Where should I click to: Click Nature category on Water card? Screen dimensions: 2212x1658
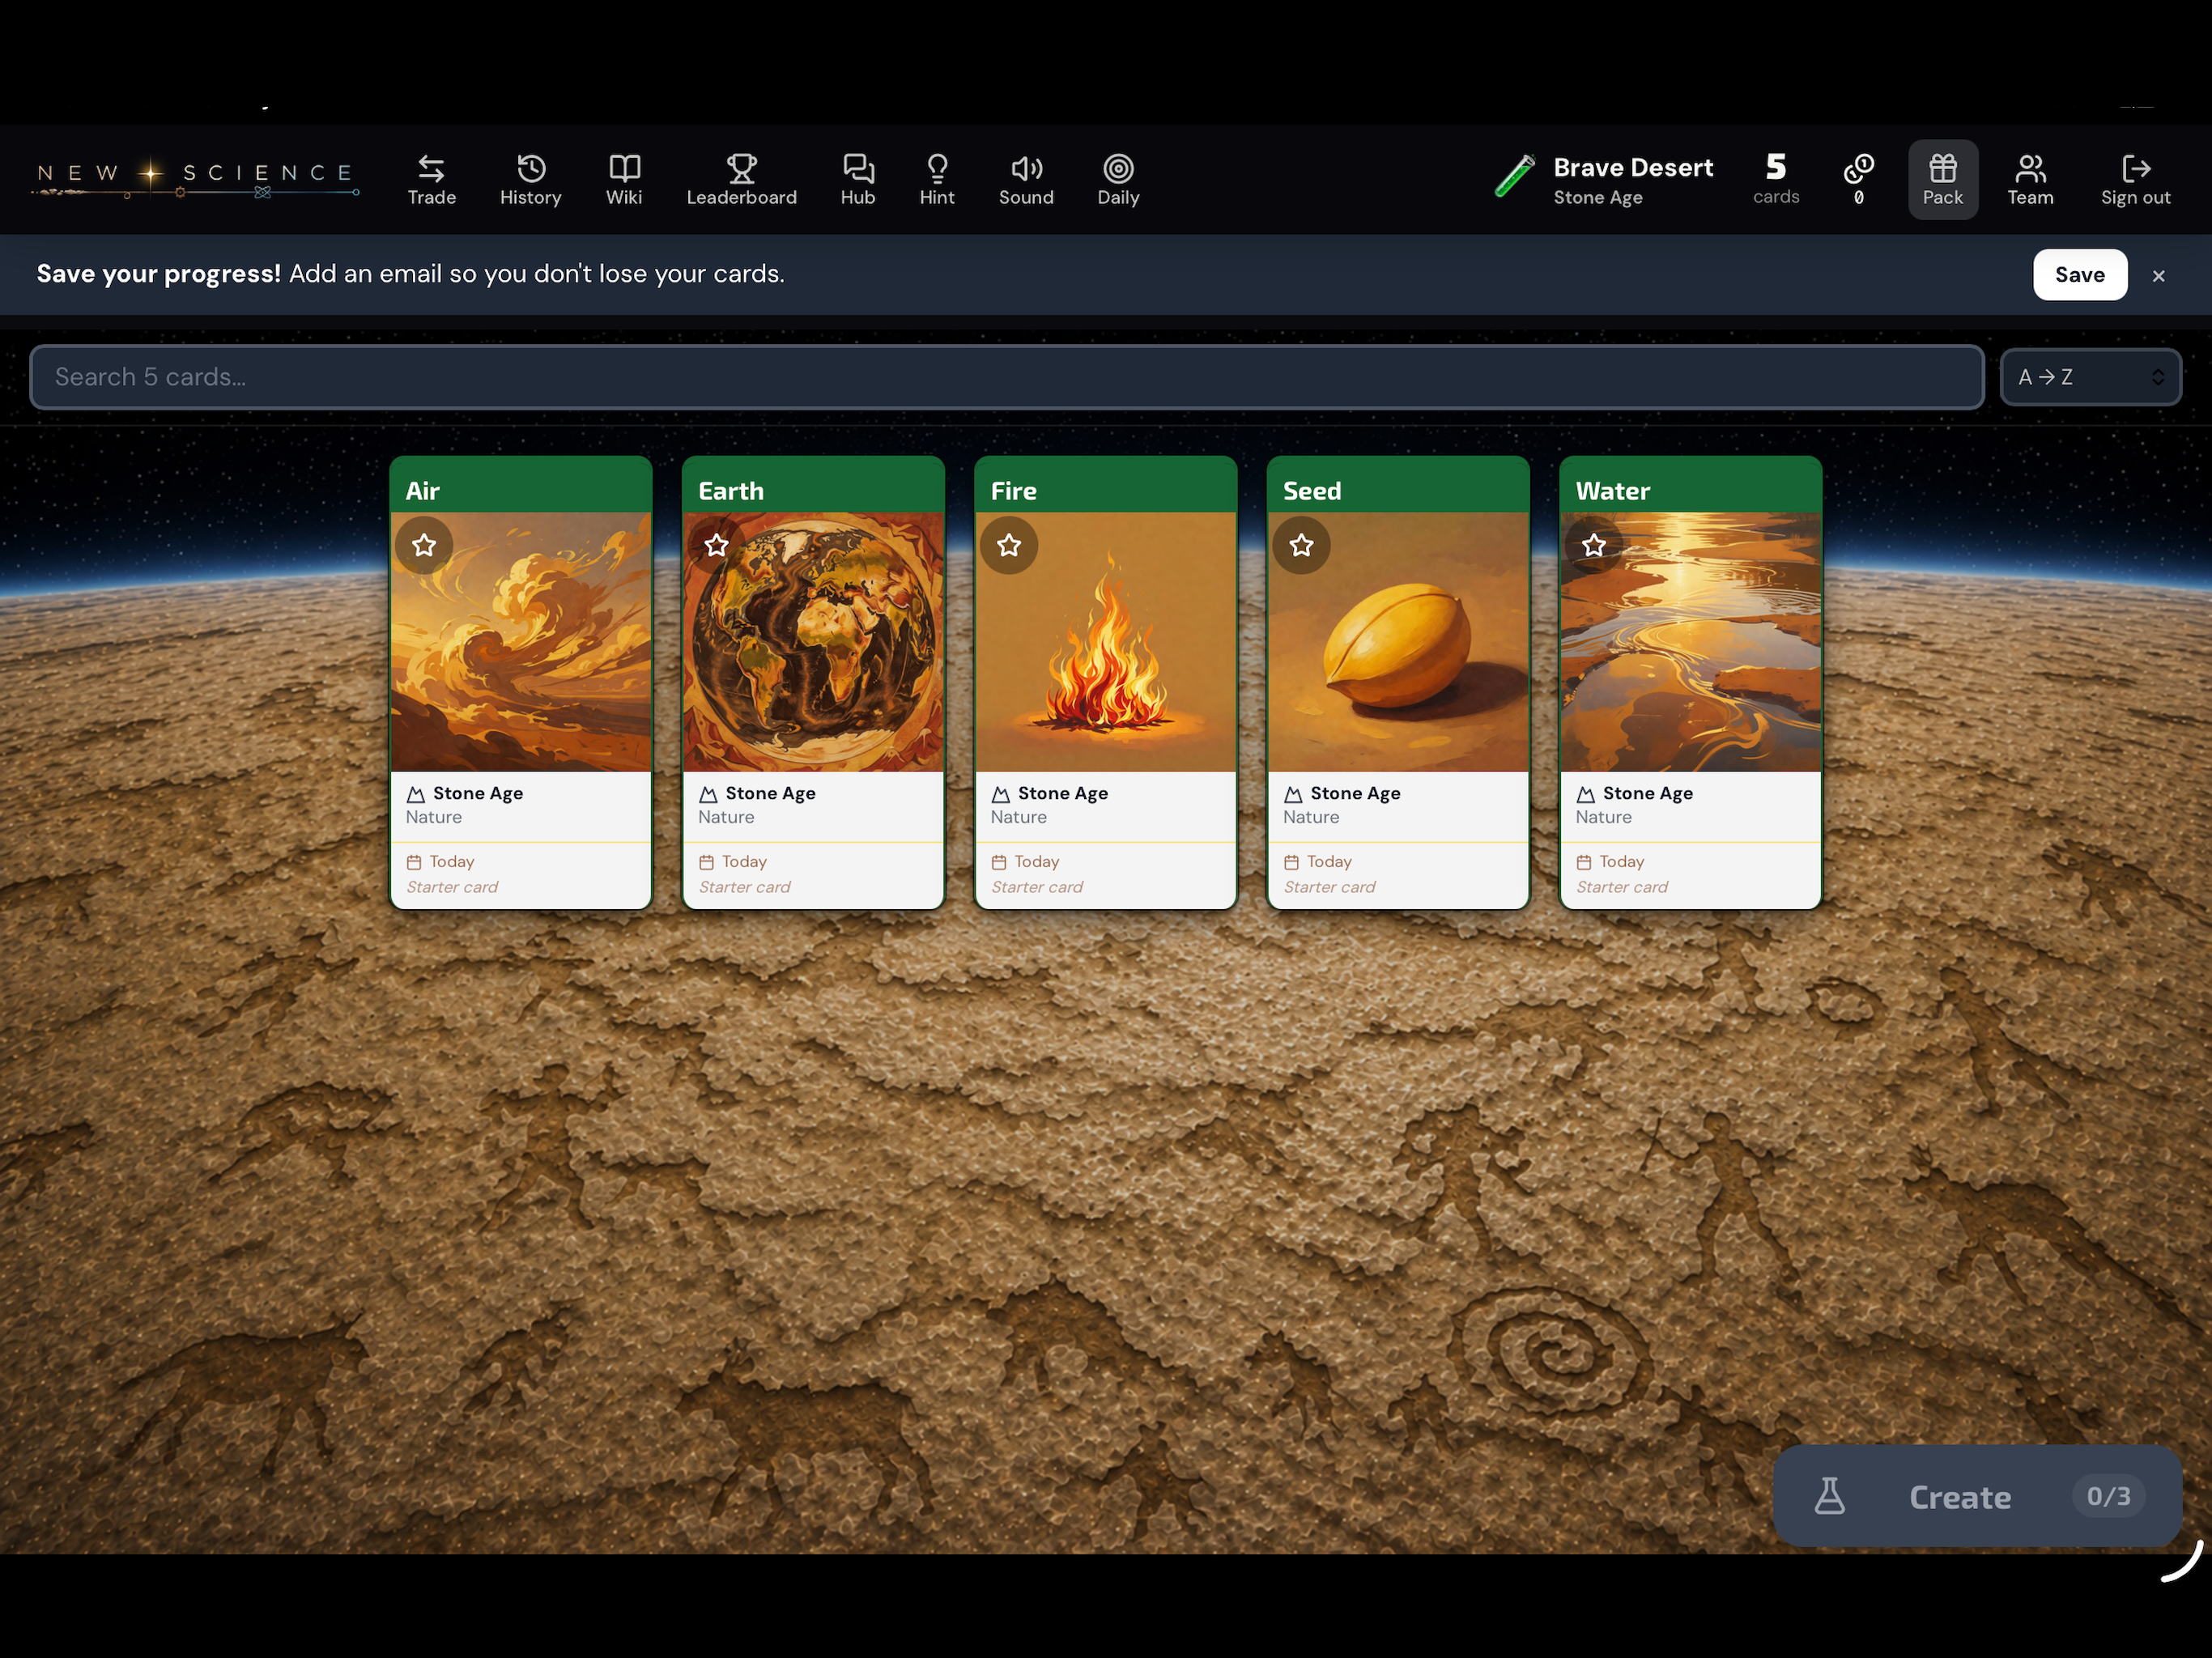pyautogui.click(x=1603, y=817)
